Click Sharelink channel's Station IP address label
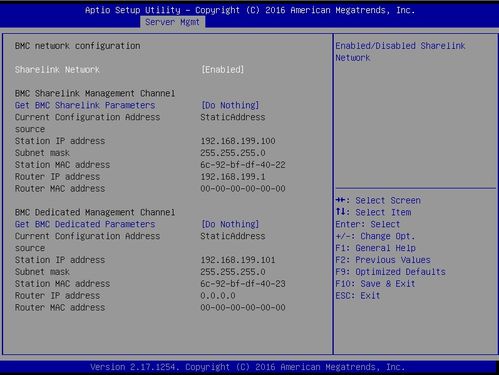The image size is (499, 375). pyautogui.click(x=60, y=141)
